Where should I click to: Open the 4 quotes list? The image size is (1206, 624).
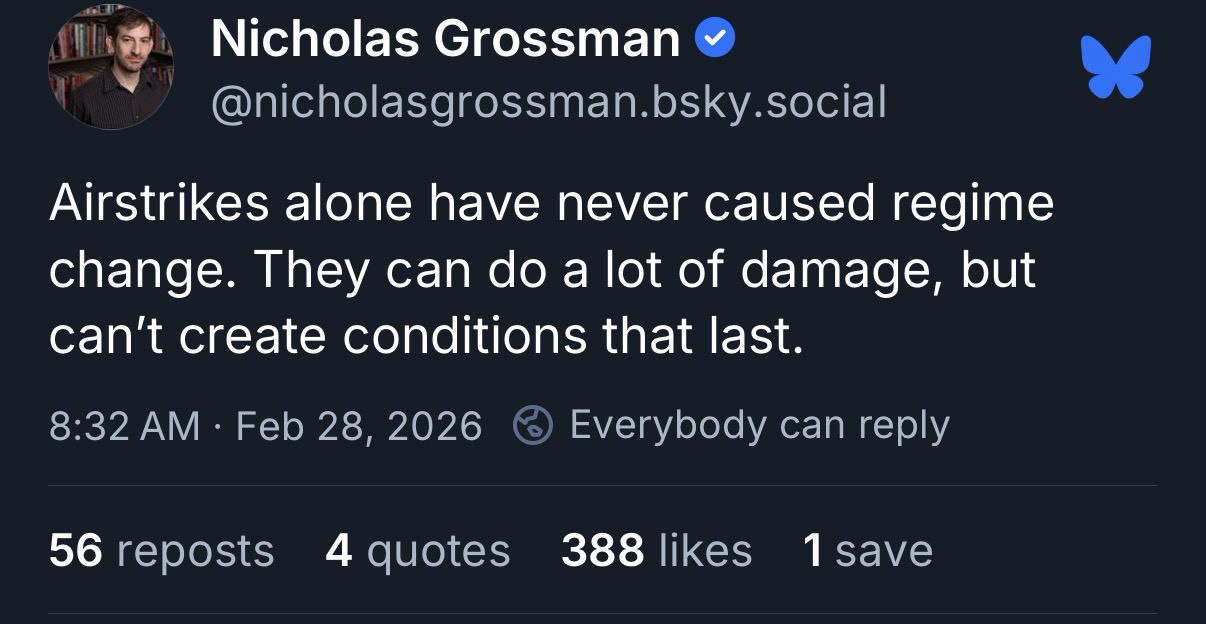[x=417, y=550]
